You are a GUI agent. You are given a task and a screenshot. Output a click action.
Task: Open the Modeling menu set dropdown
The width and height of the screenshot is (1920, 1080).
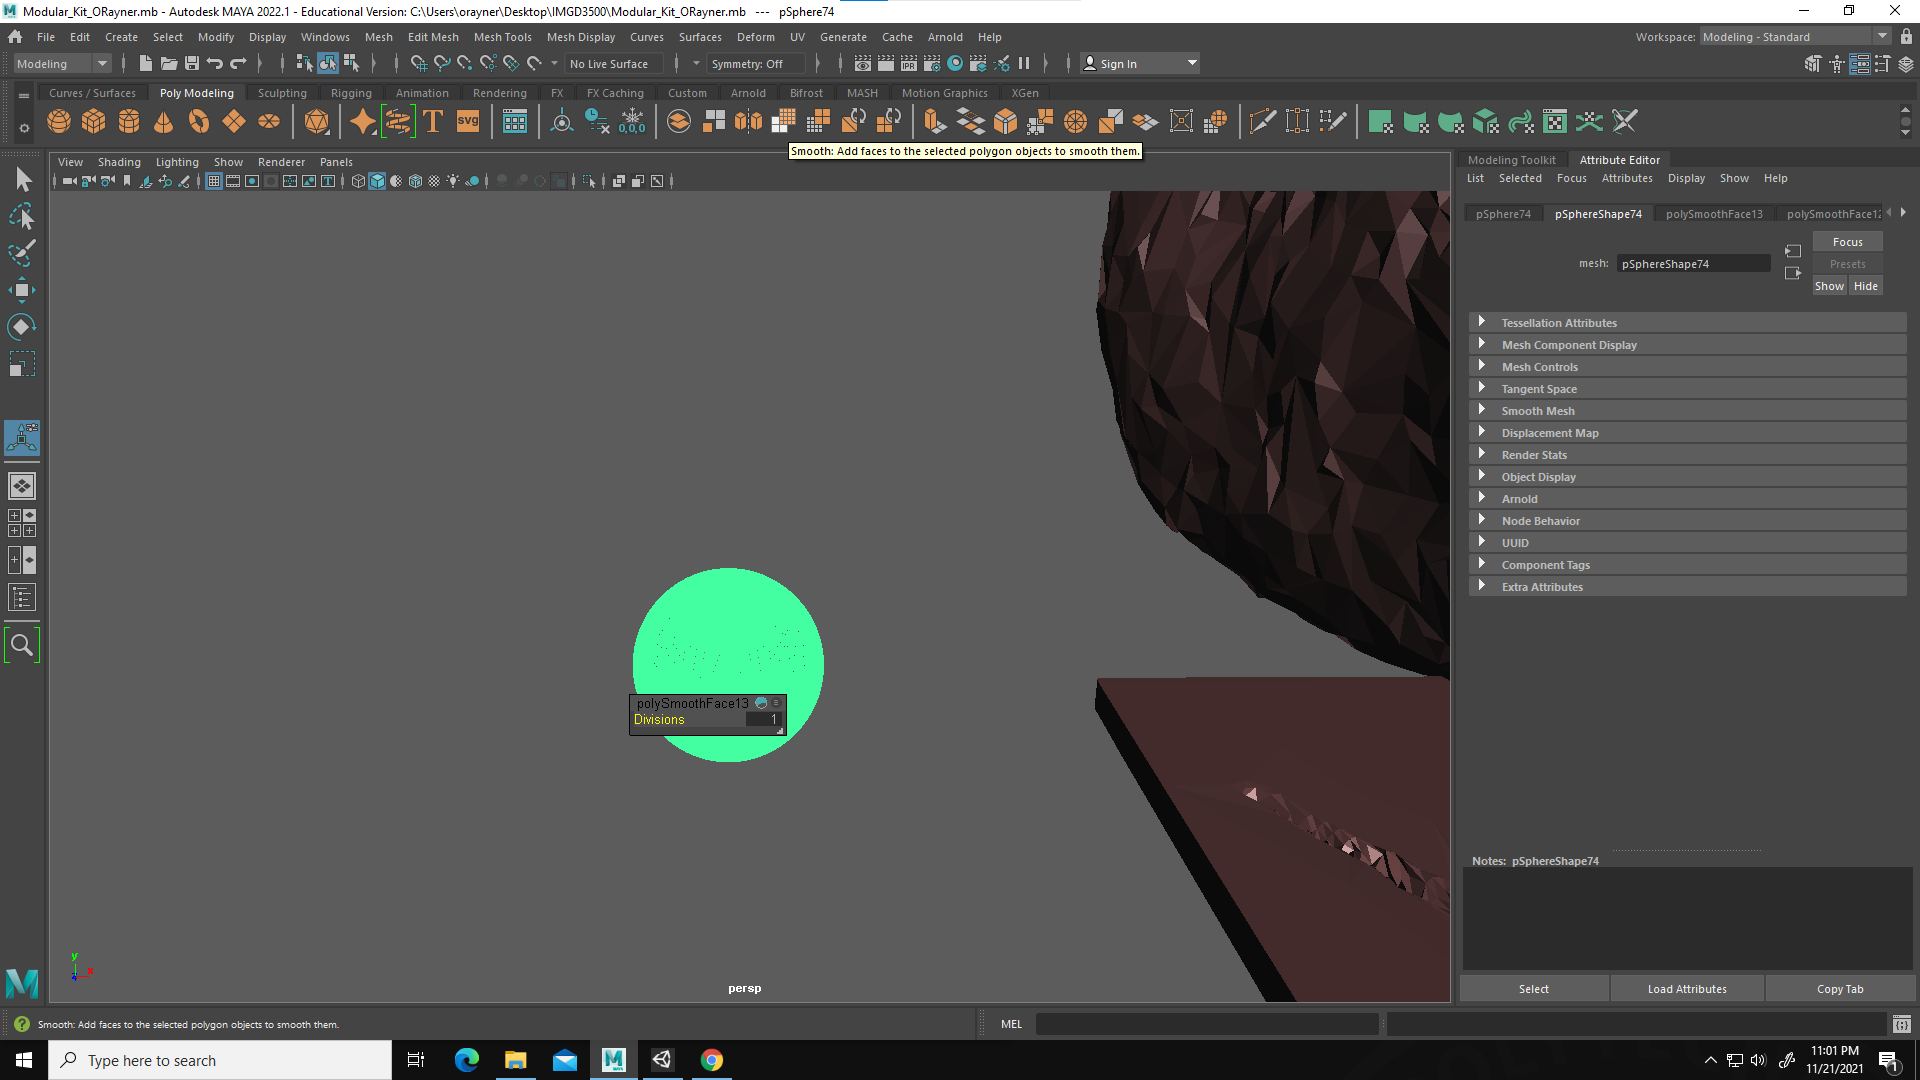tap(62, 63)
